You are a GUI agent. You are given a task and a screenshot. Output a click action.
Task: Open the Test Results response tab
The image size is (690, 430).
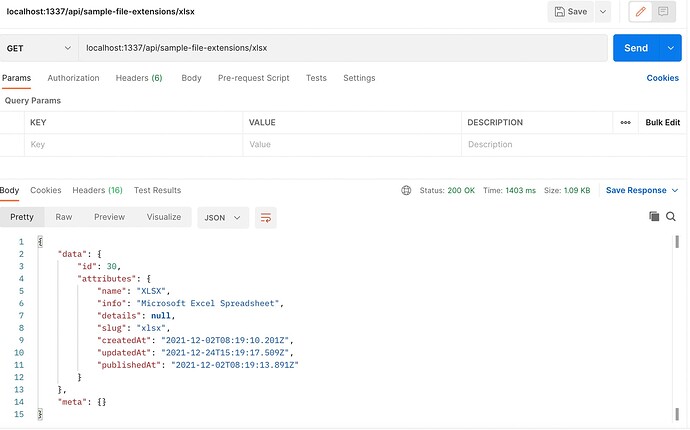tap(157, 190)
